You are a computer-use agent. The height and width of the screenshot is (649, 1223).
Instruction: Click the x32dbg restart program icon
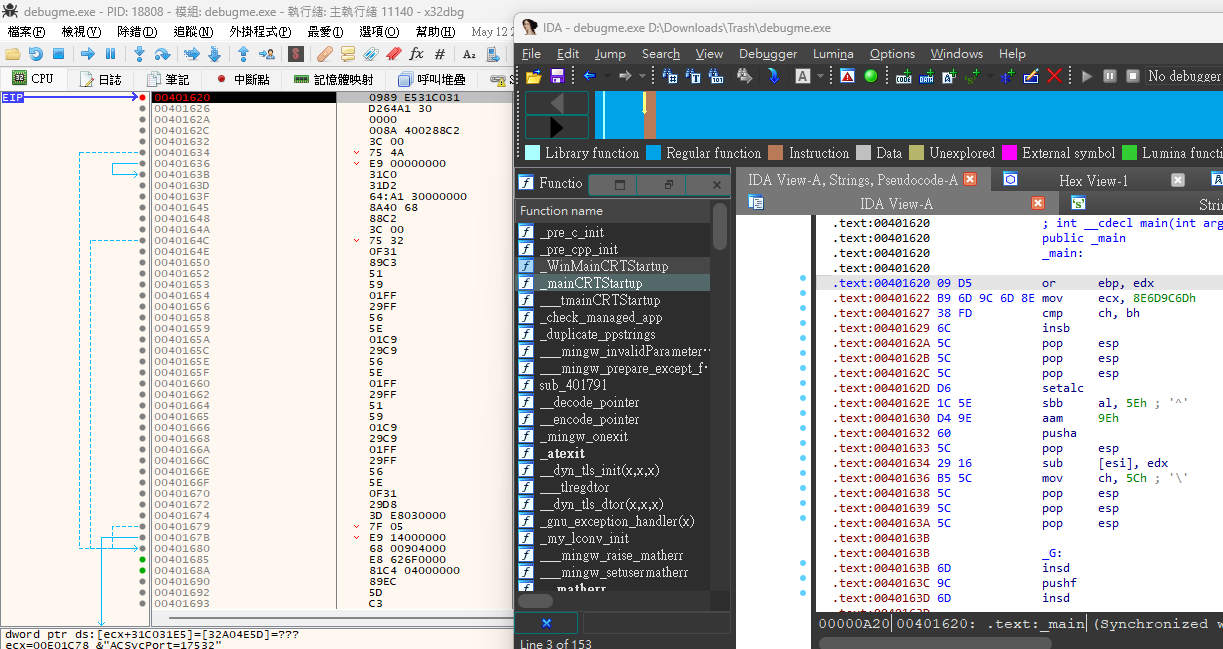(x=36, y=54)
